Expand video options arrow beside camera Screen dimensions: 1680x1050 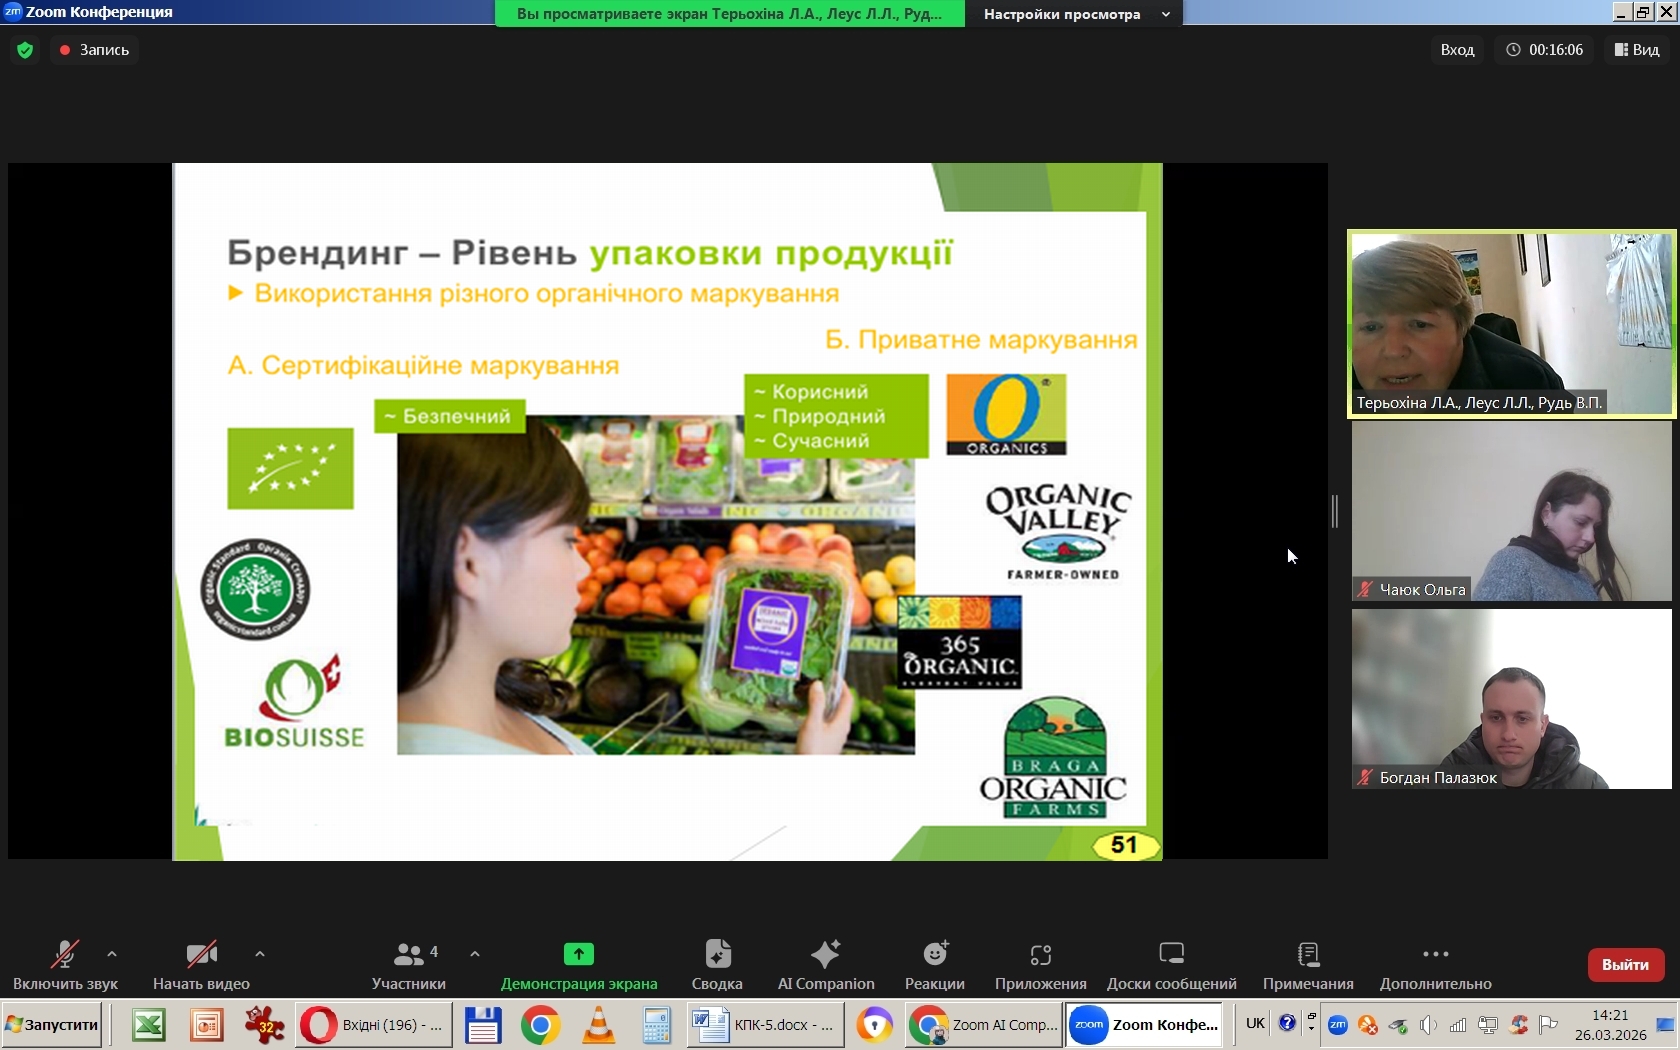(x=260, y=954)
